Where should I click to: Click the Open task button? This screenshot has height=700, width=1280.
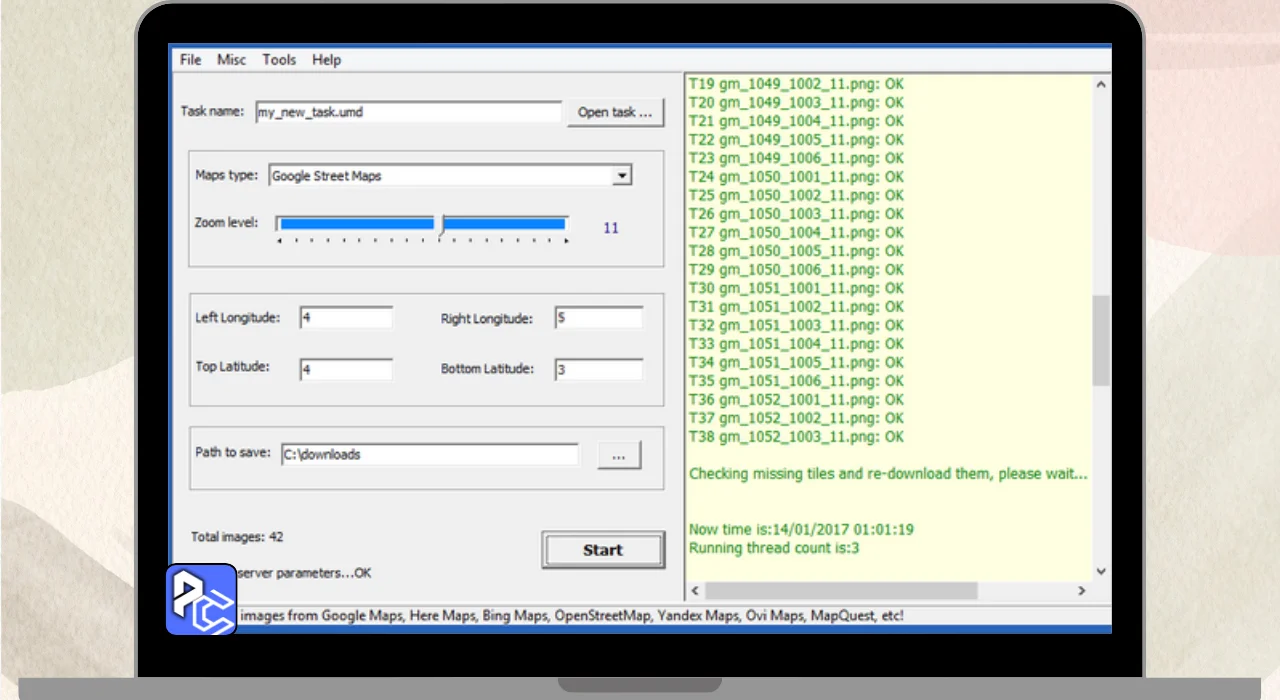[x=615, y=112]
